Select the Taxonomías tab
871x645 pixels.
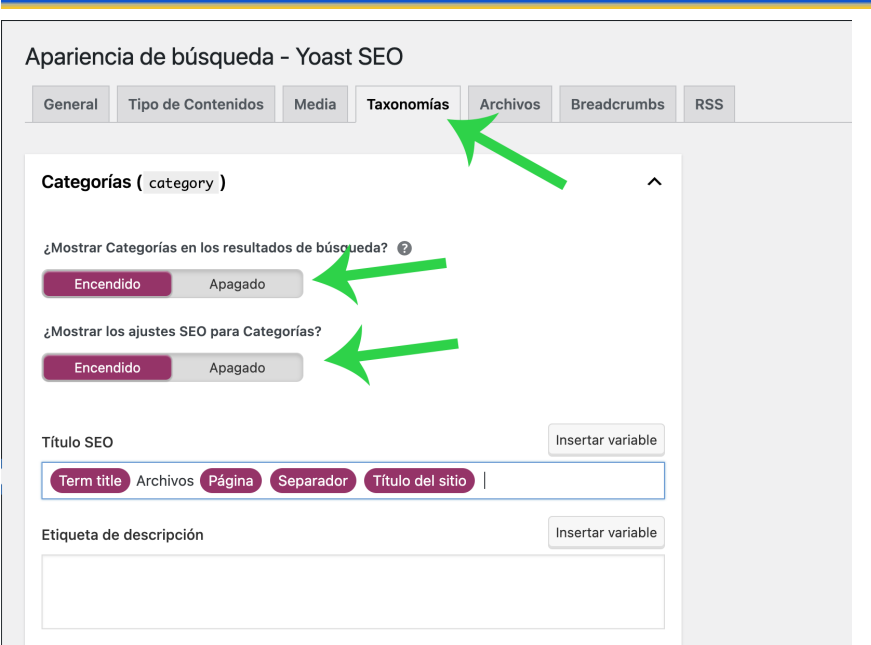408,104
